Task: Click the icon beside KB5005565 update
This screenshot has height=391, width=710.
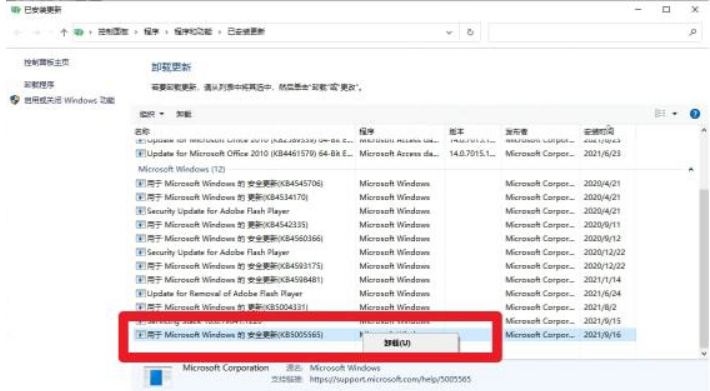Action: (140, 335)
